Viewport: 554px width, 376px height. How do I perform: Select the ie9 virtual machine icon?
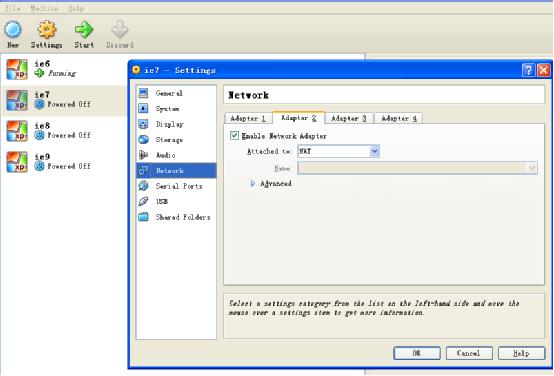tap(17, 162)
